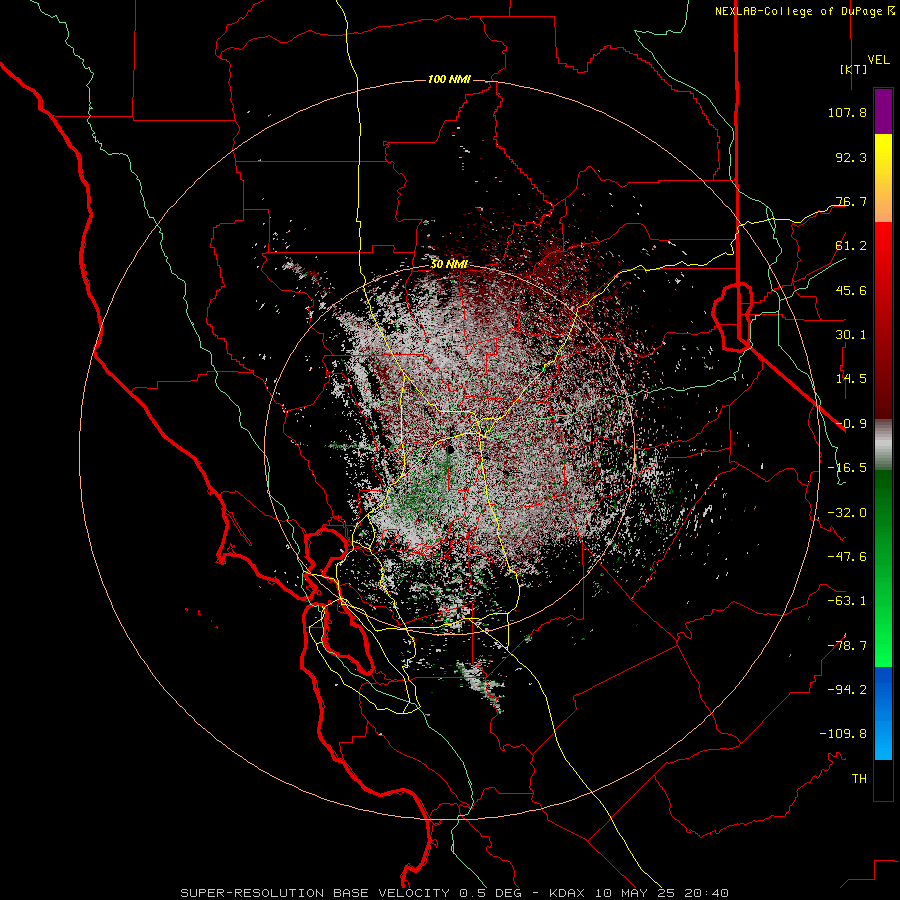Screen dimensions: 900x900
Task: Select the 76.7 velocity scale value
Action: pyautogui.click(x=851, y=201)
